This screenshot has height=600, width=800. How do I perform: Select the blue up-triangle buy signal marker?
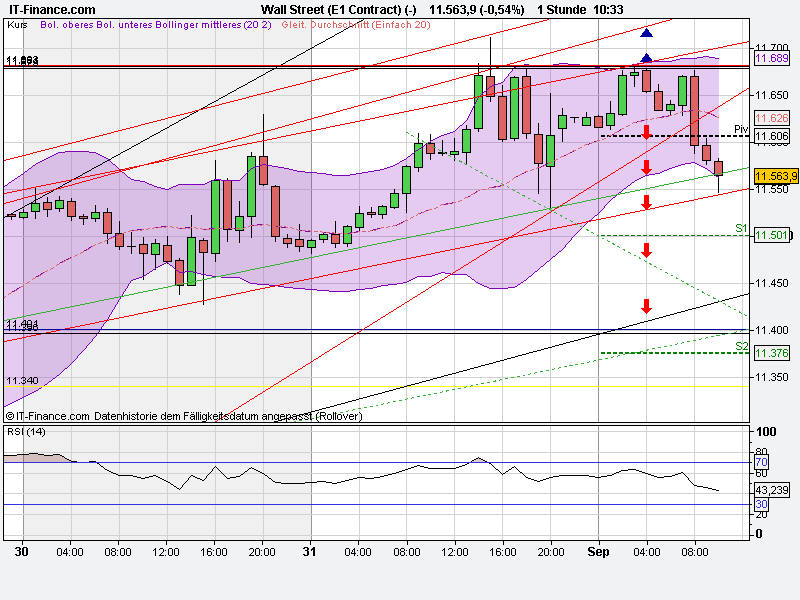(646, 31)
